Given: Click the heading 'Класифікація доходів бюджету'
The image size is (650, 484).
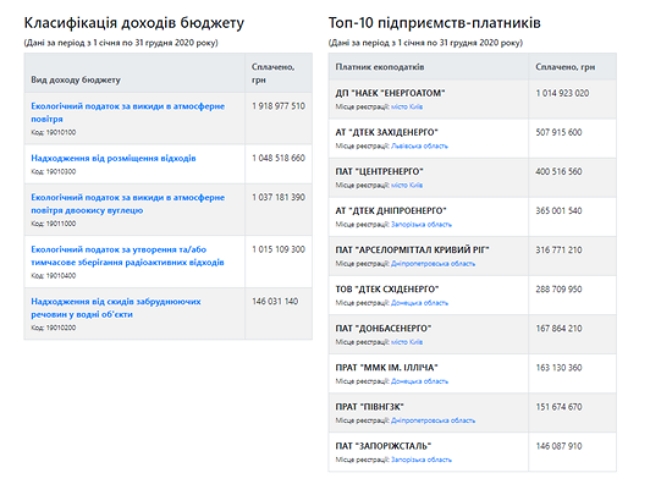Looking at the screenshot, I should 134,23.
